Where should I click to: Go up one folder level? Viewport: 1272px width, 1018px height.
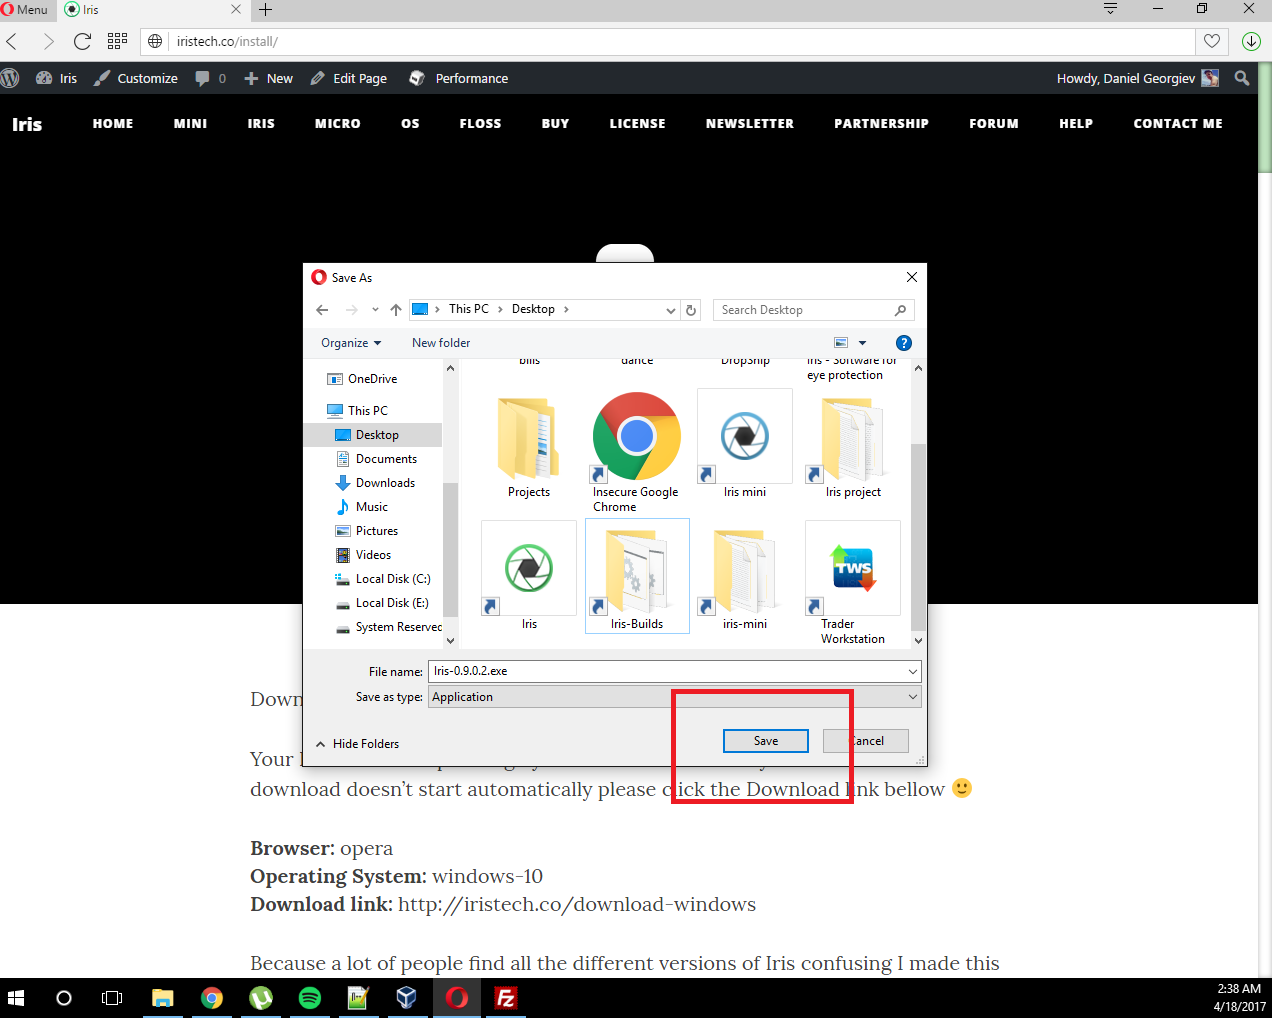396,310
